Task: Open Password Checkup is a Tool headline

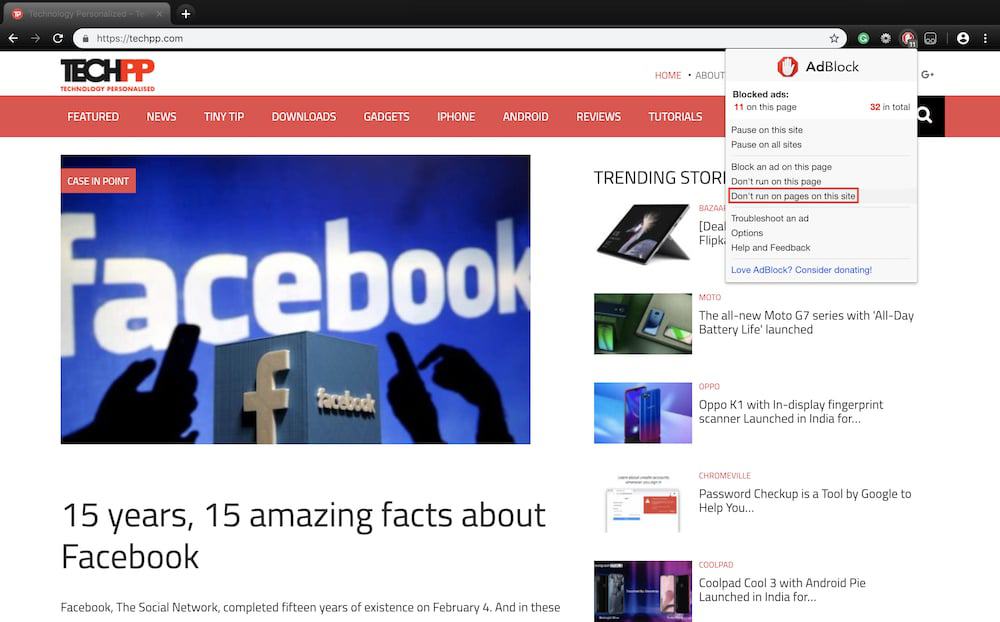Action: pos(805,501)
